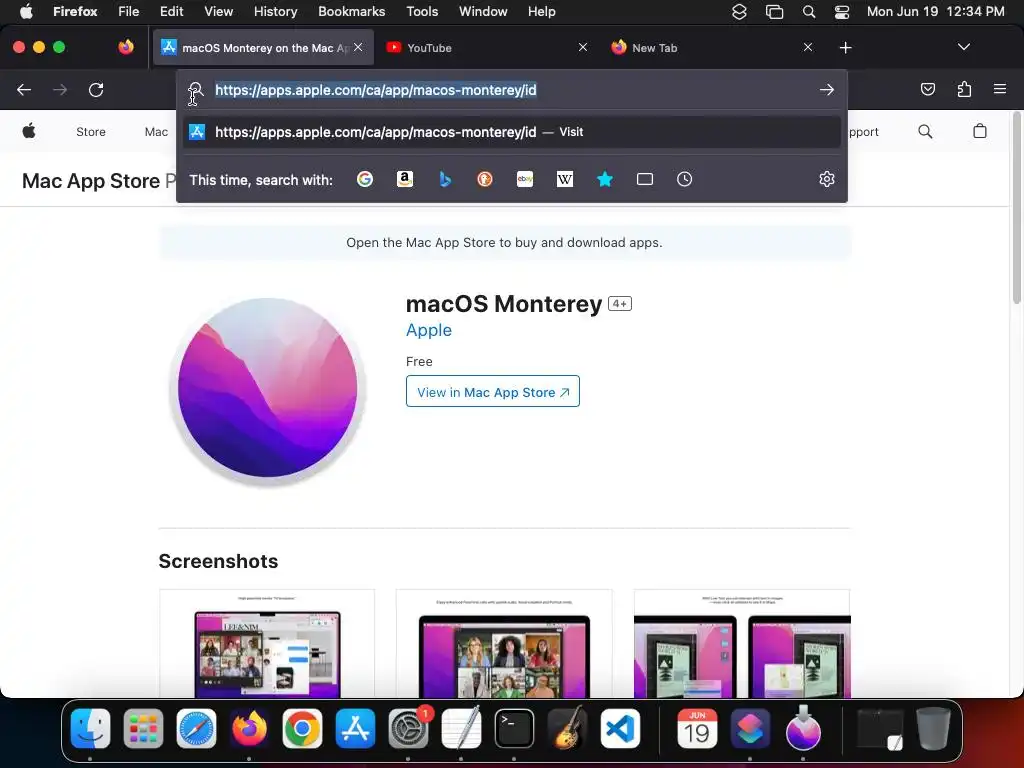Click the macOS Monterey app icon image
The height and width of the screenshot is (768, 1024).
coord(267,390)
